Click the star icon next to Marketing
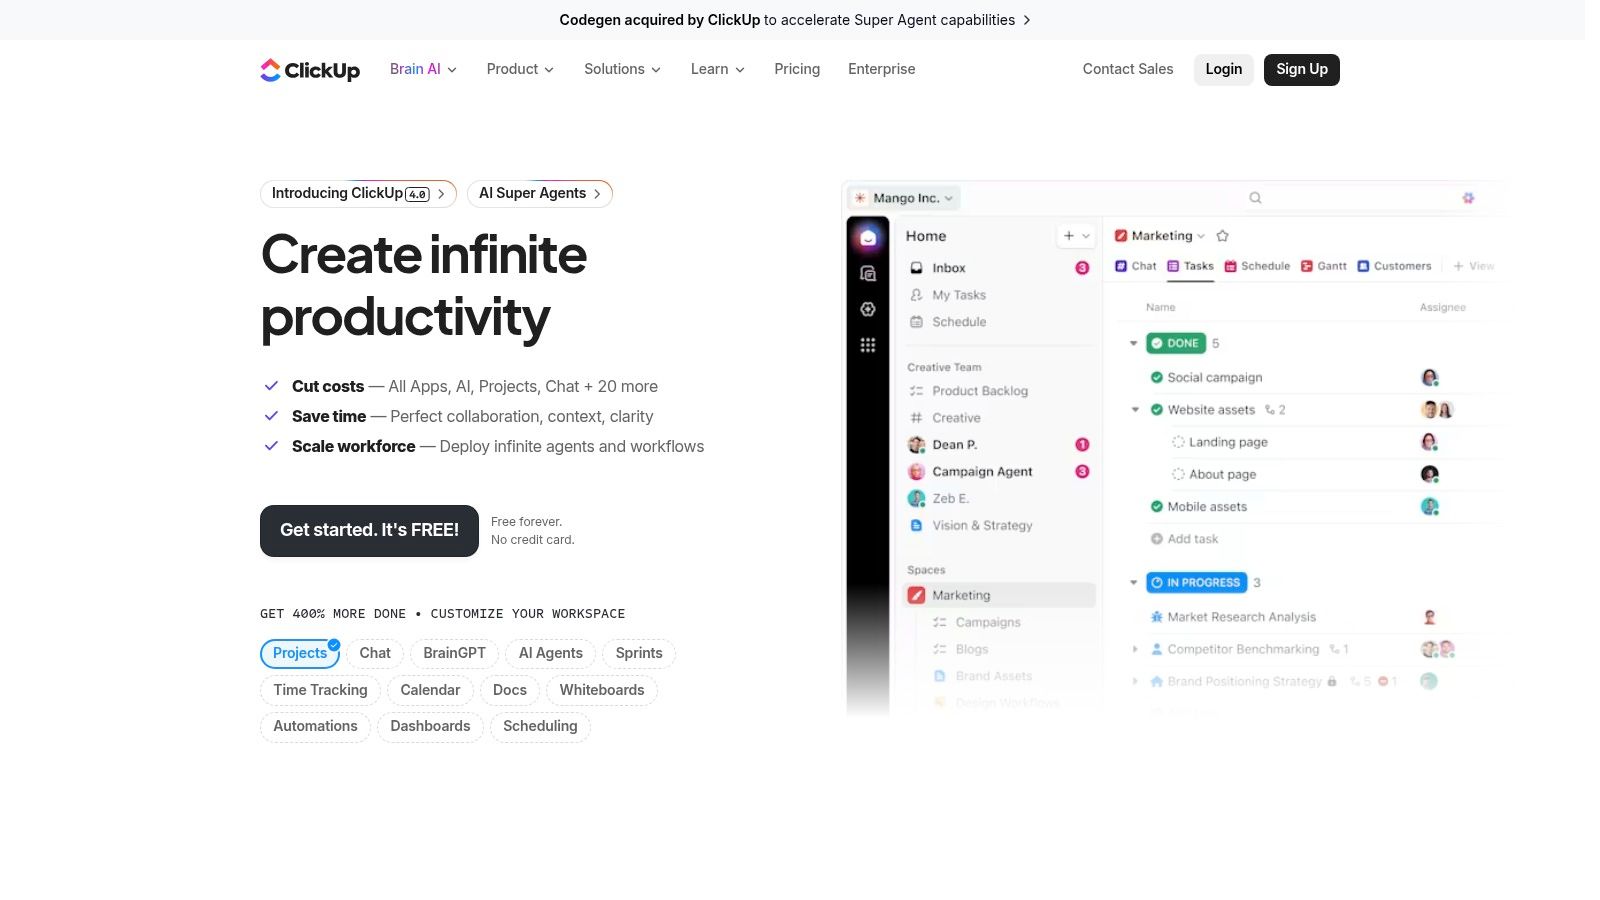This screenshot has height=900, width=1600. point(1222,236)
